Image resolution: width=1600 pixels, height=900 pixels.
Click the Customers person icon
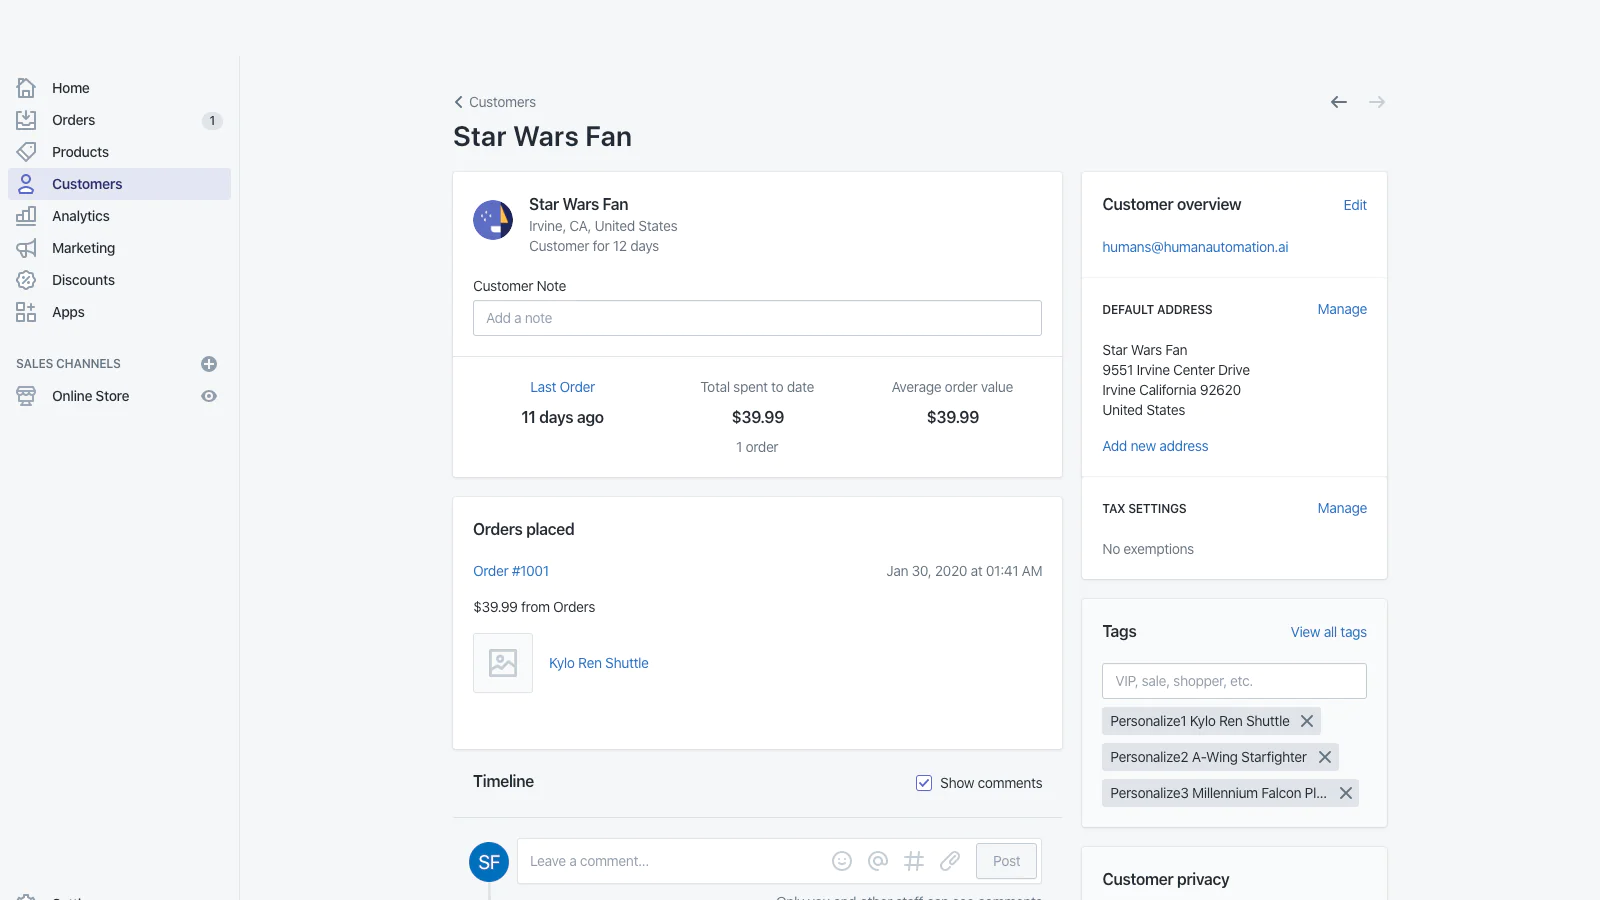[x=26, y=184]
